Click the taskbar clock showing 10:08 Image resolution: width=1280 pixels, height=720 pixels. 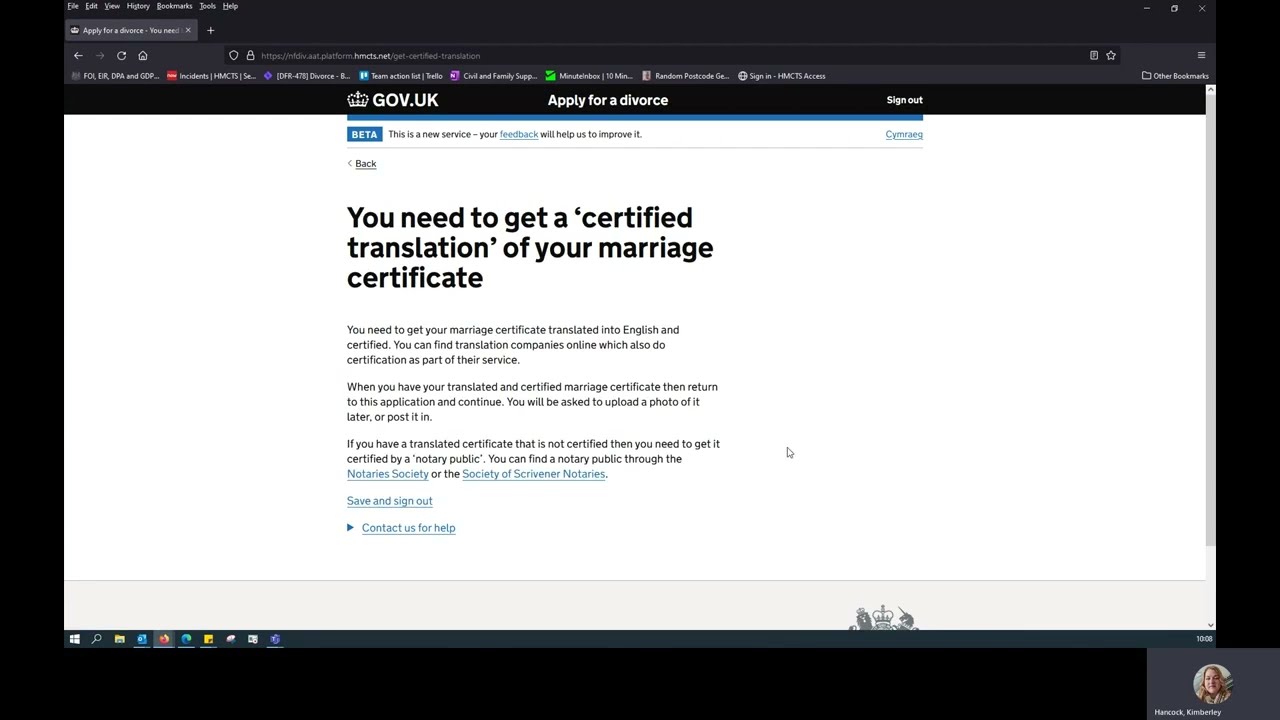pyautogui.click(x=1204, y=639)
